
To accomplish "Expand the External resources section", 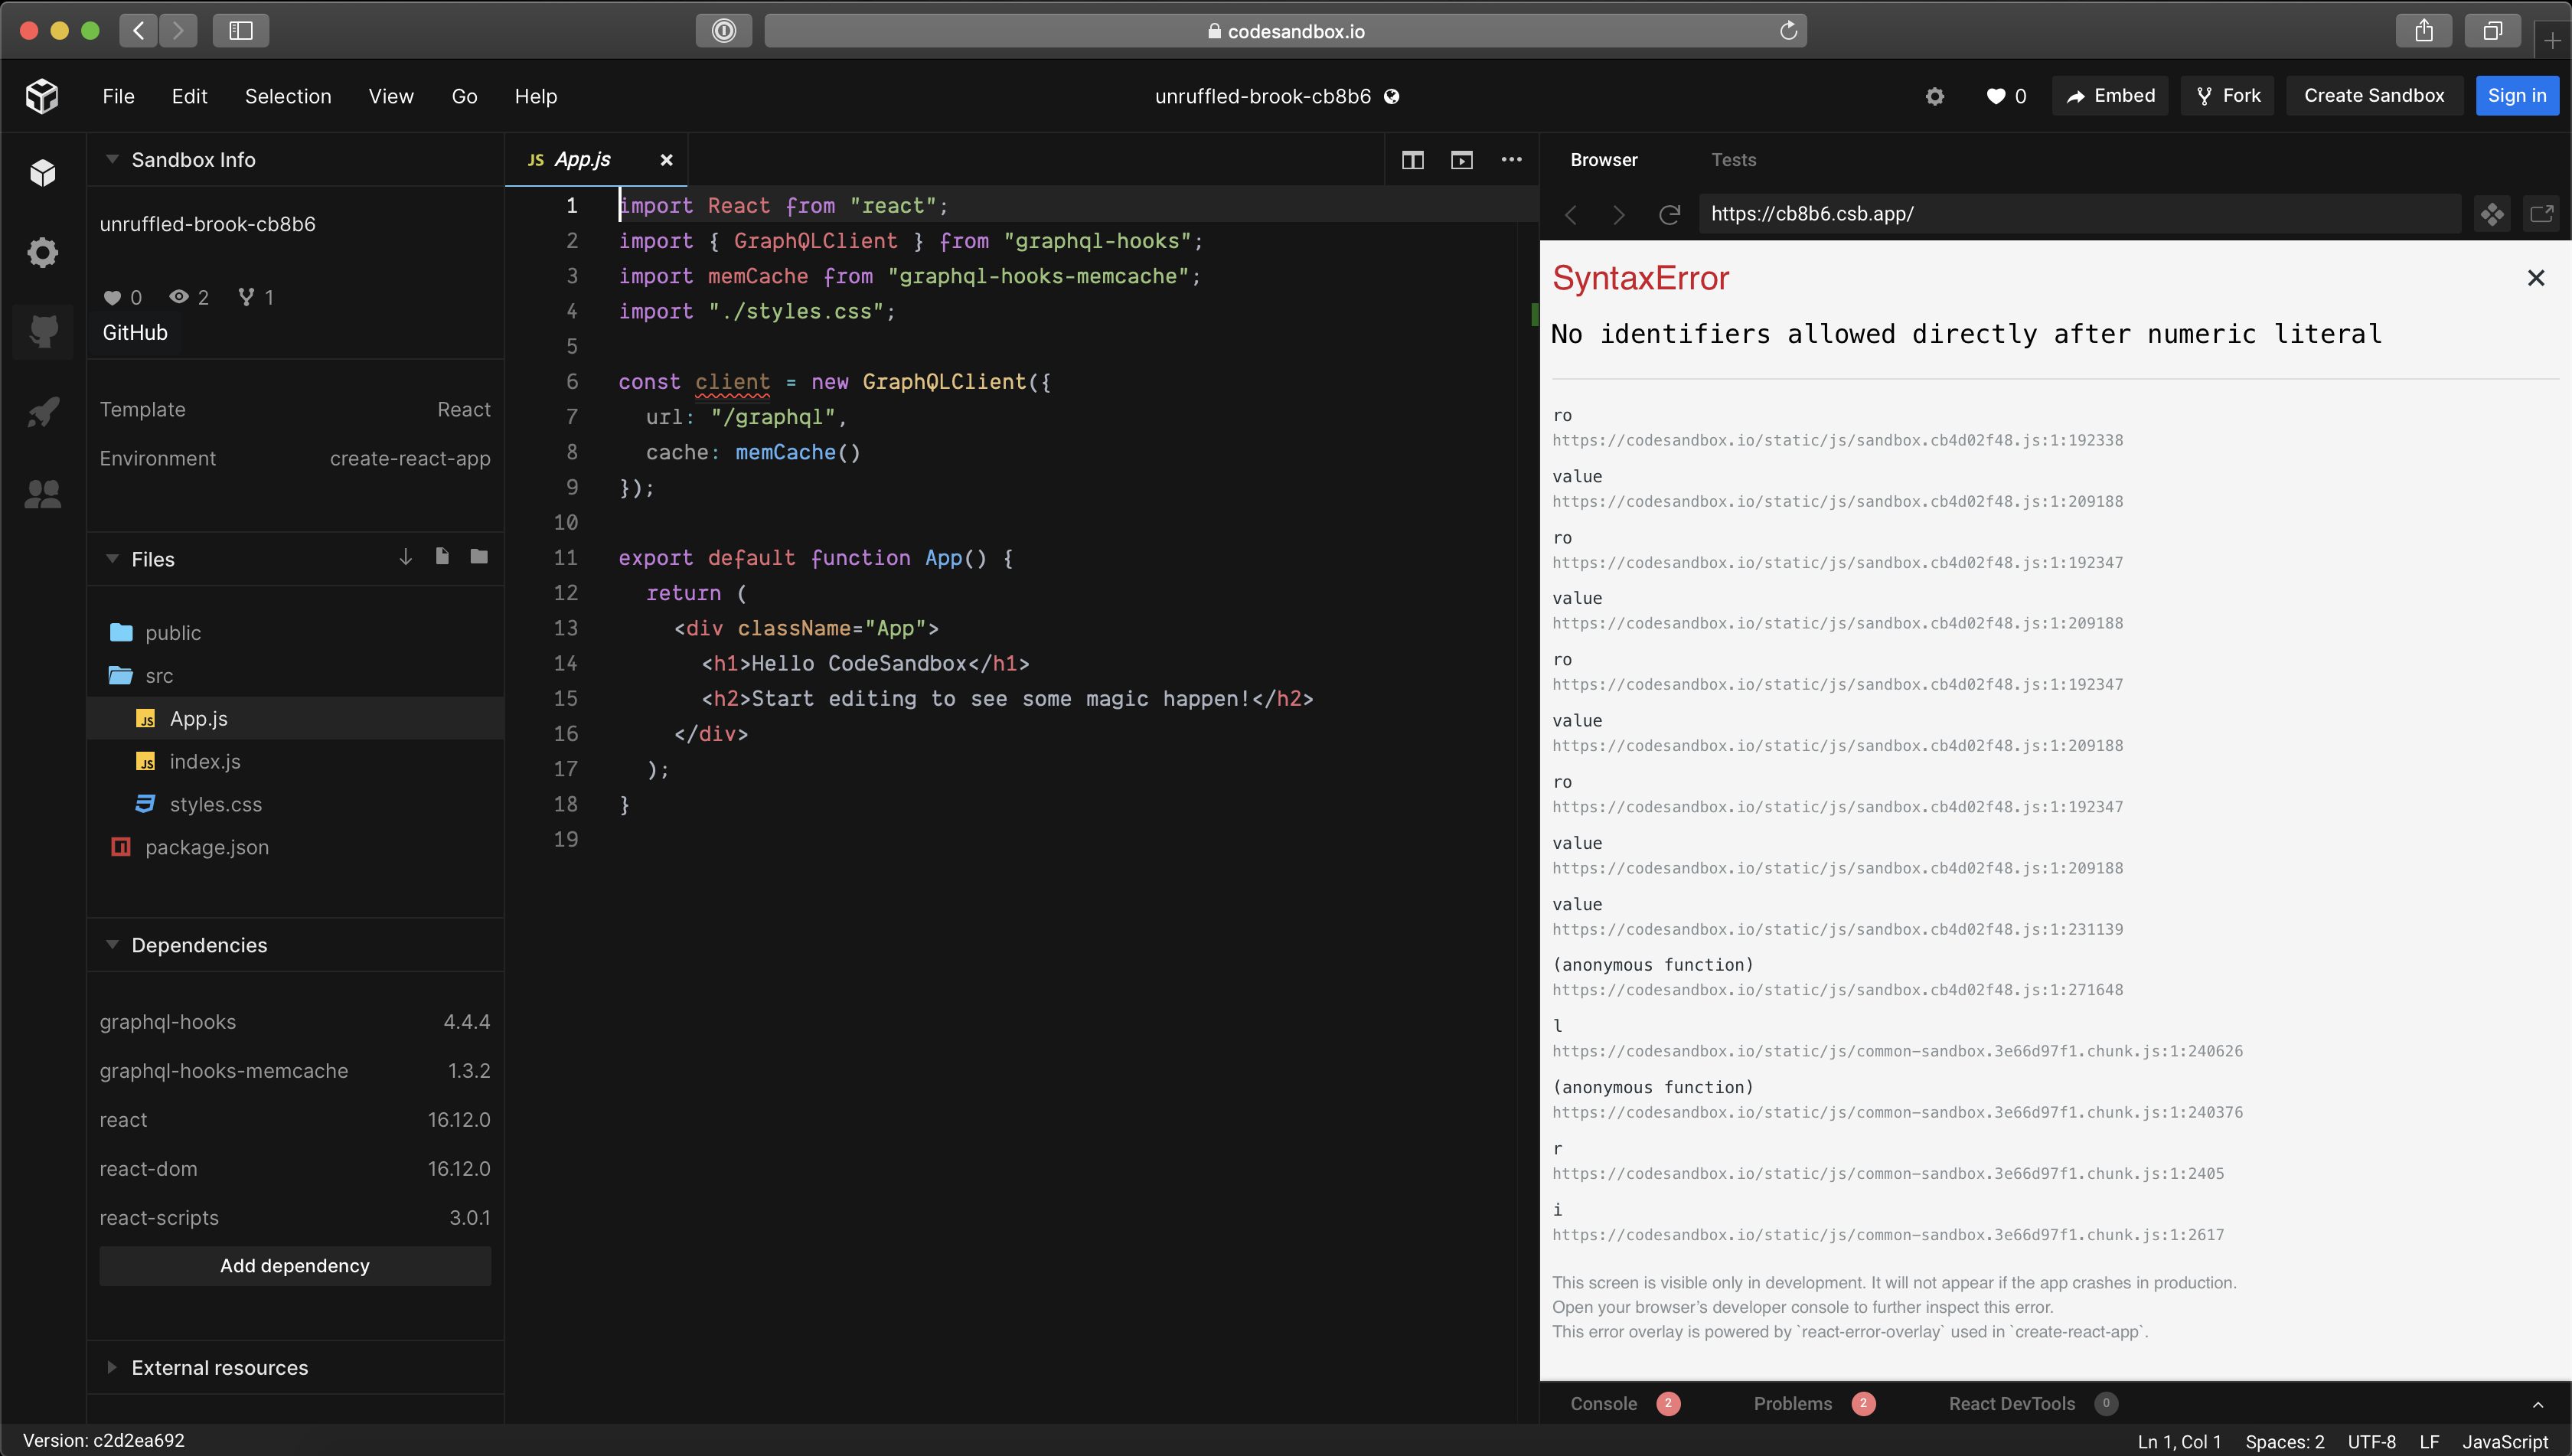I will [112, 1367].
